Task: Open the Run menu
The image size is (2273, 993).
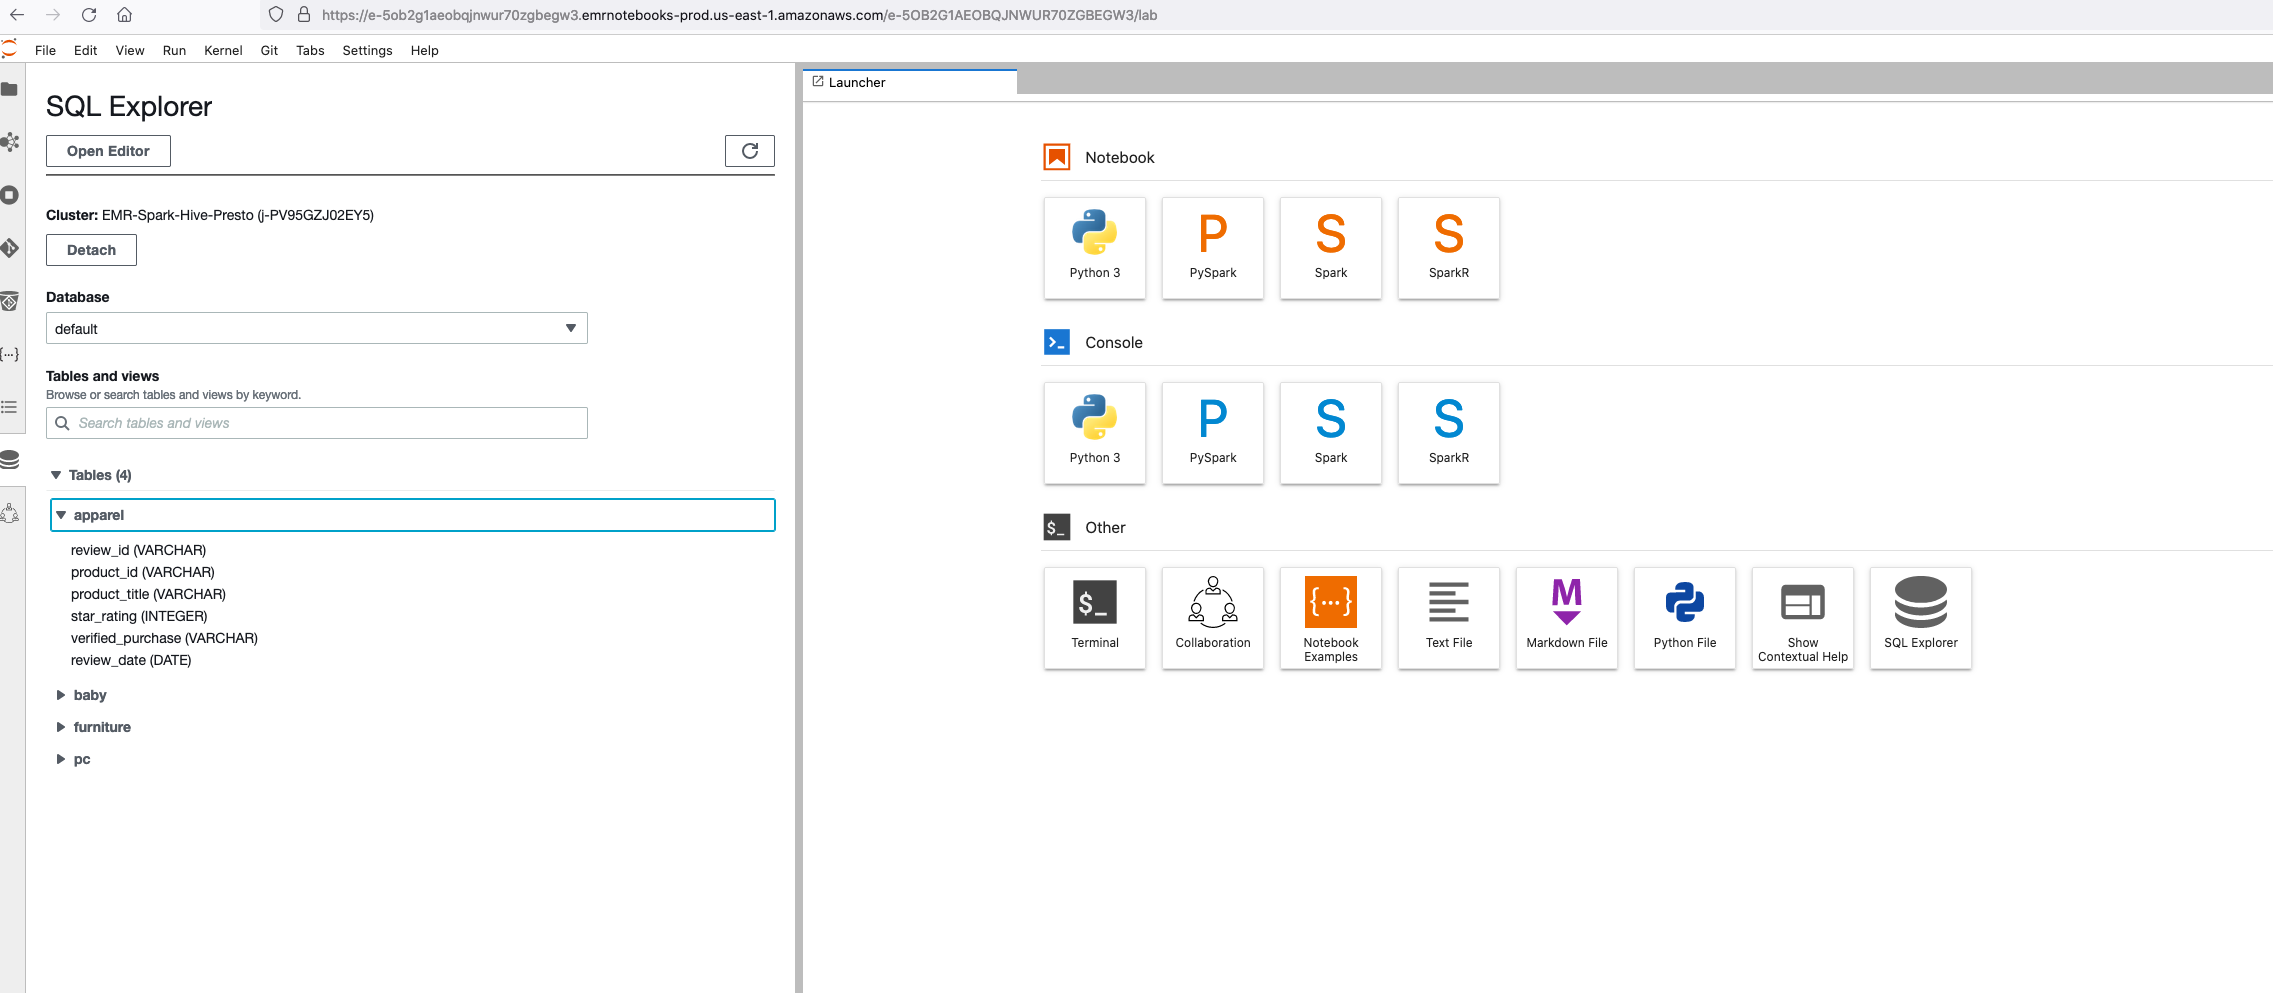Action: [x=174, y=50]
